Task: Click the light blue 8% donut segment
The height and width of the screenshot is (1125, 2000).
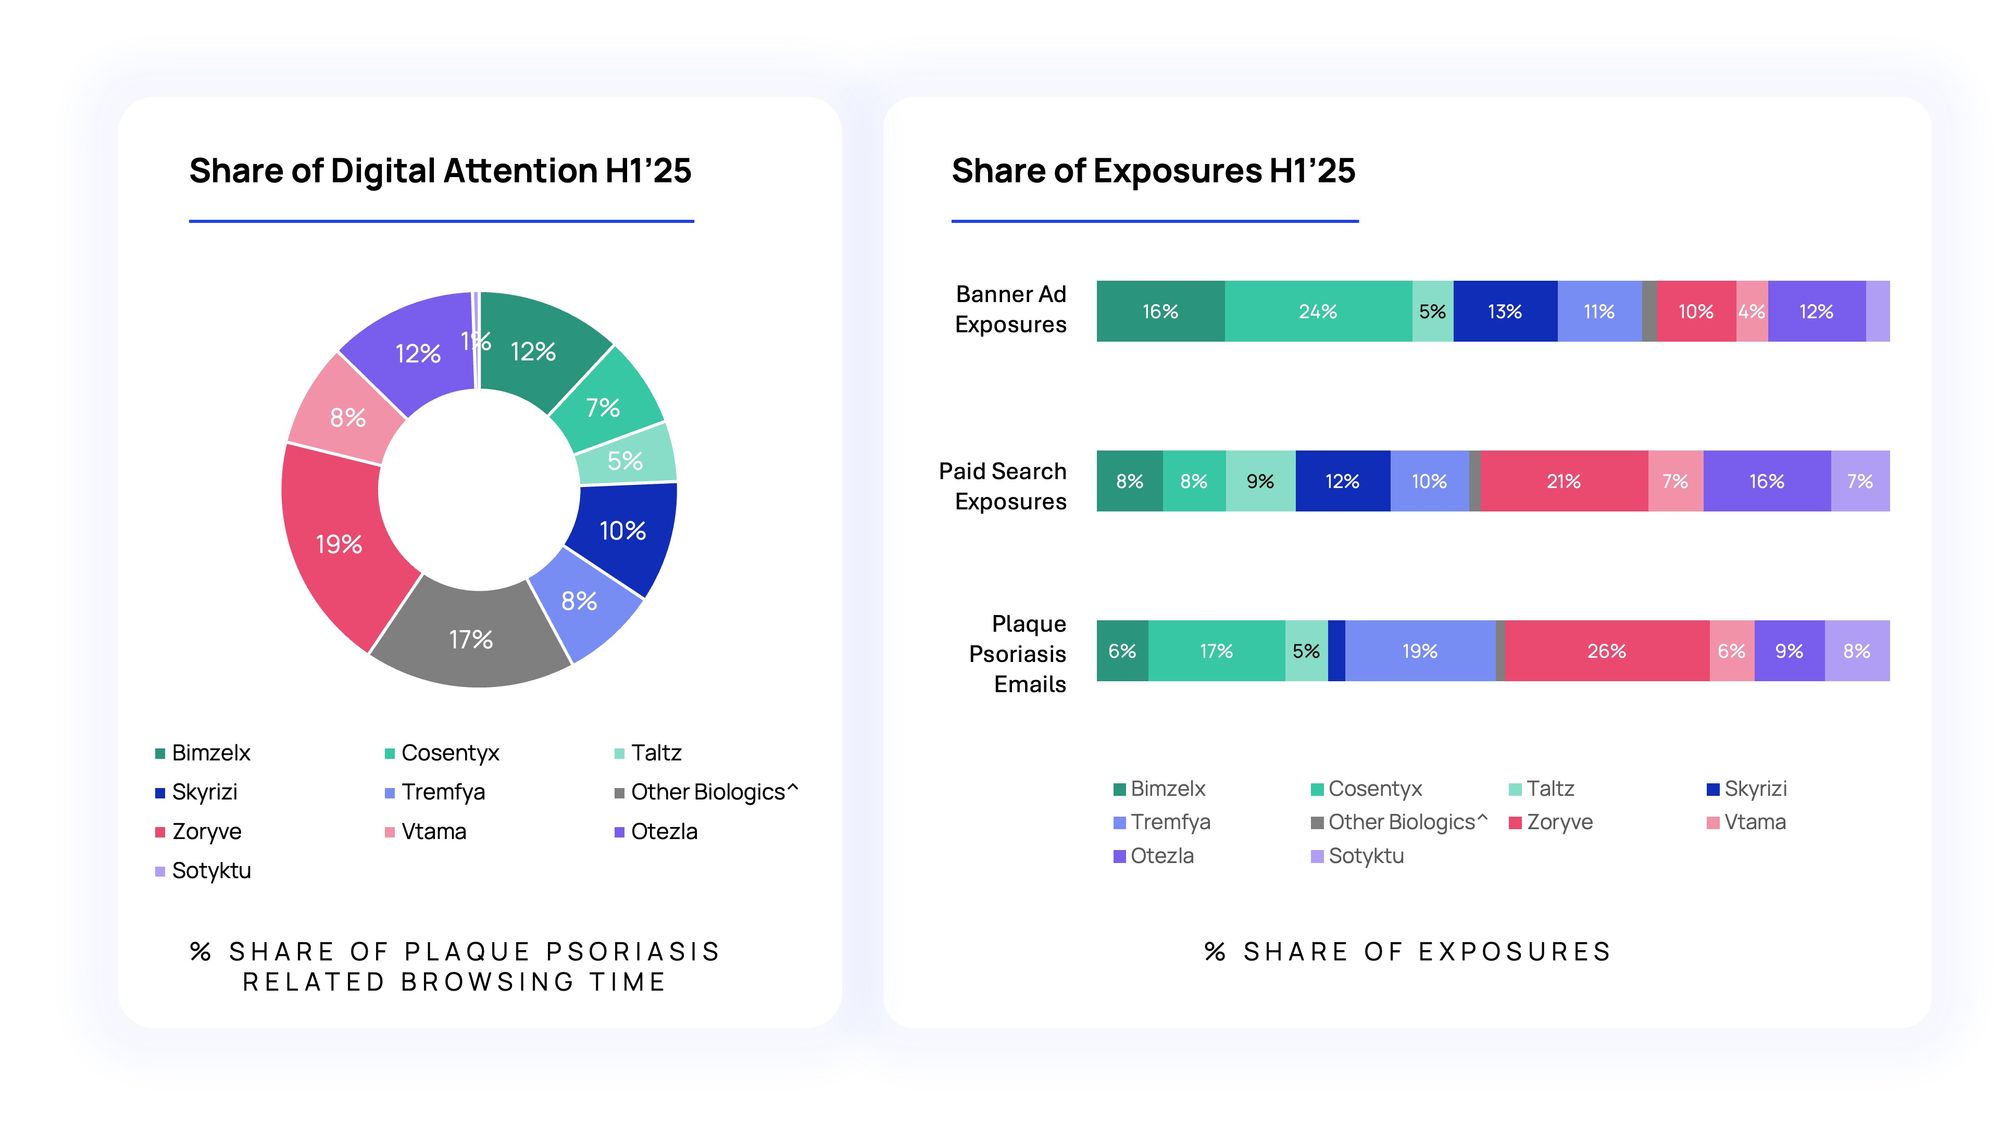Action: click(x=585, y=603)
